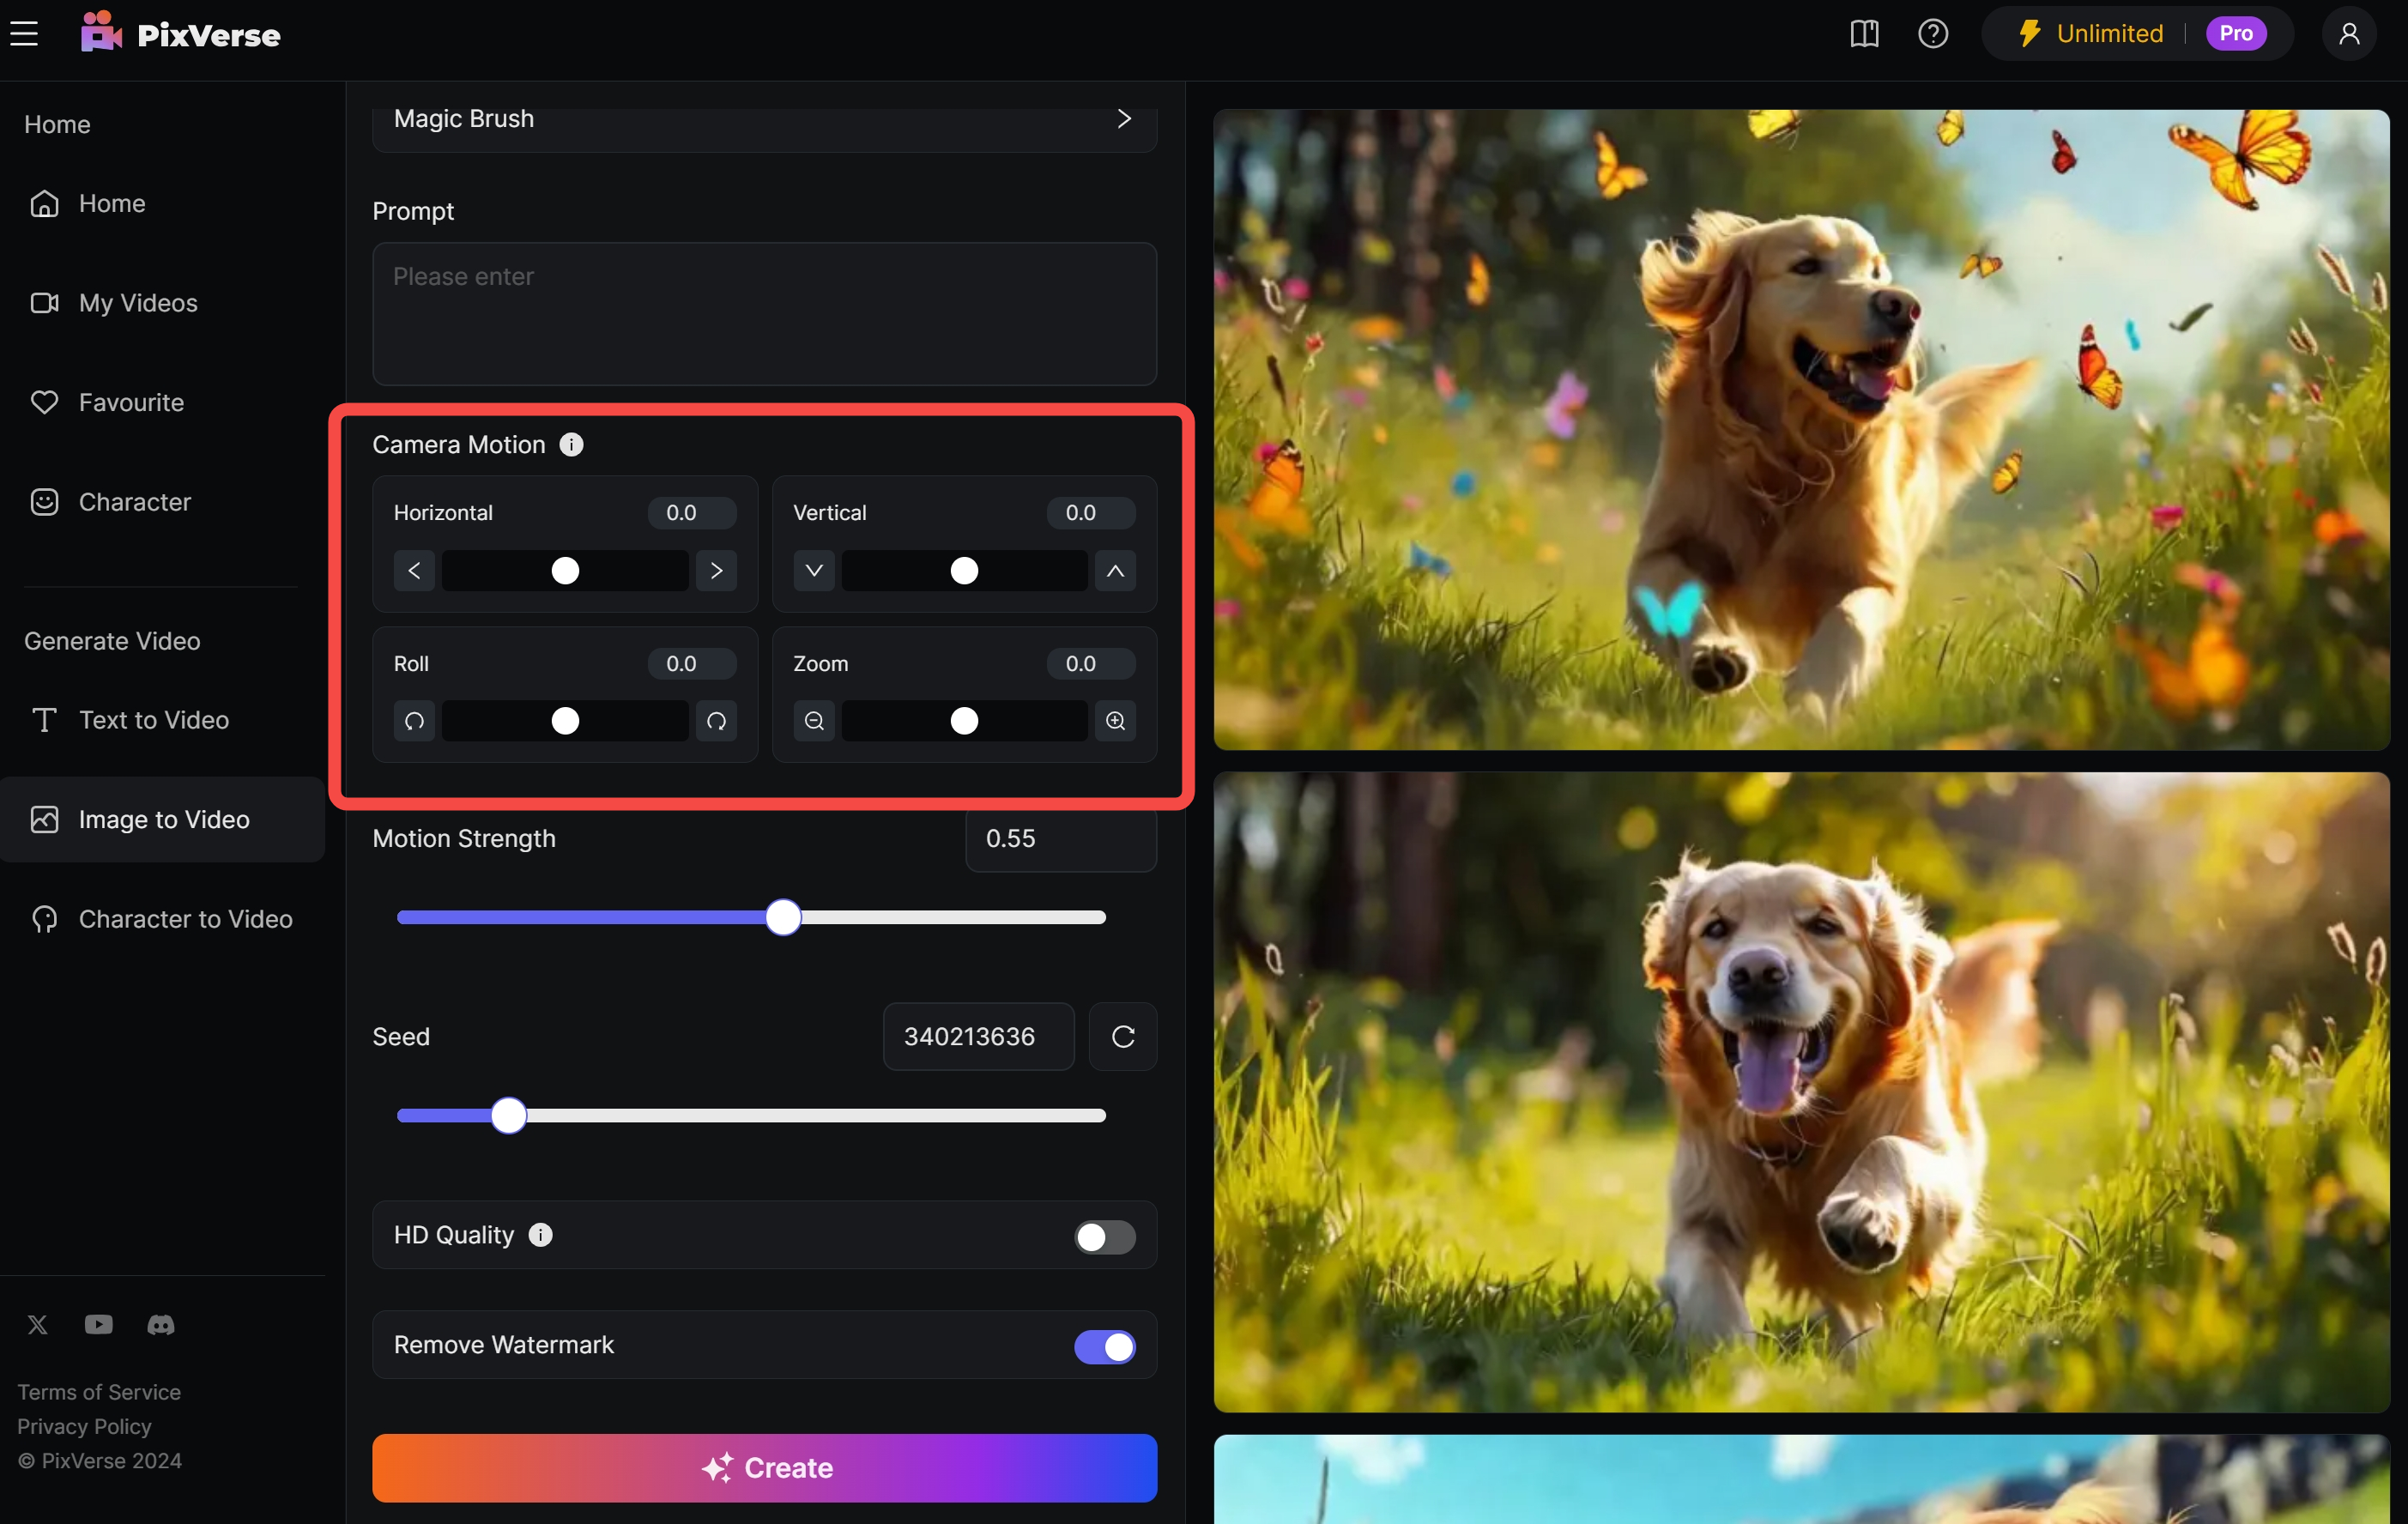The width and height of the screenshot is (2408, 1524).
Task: Click the Camera Motion info icon
Action: [x=571, y=445]
